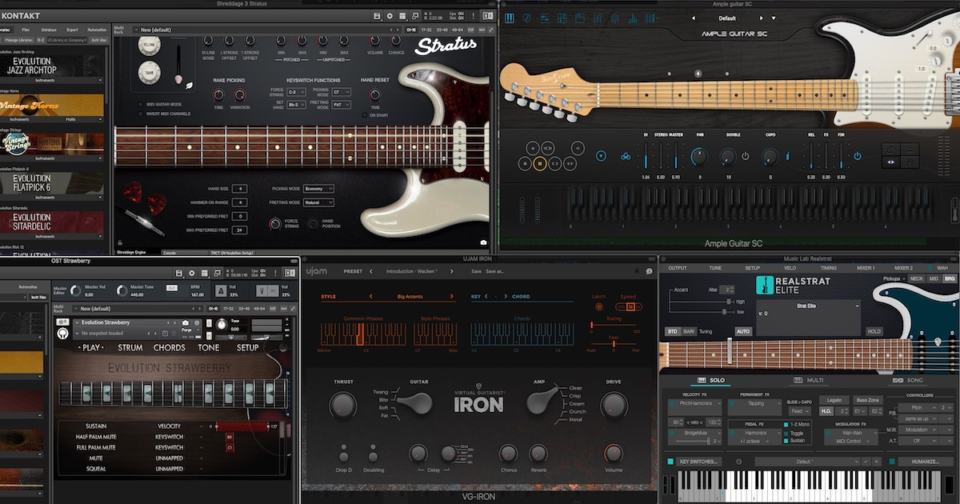Click the highlighted orange circle button in Ample Guitar
This screenshot has height=504, width=960.
tap(539, 164)
